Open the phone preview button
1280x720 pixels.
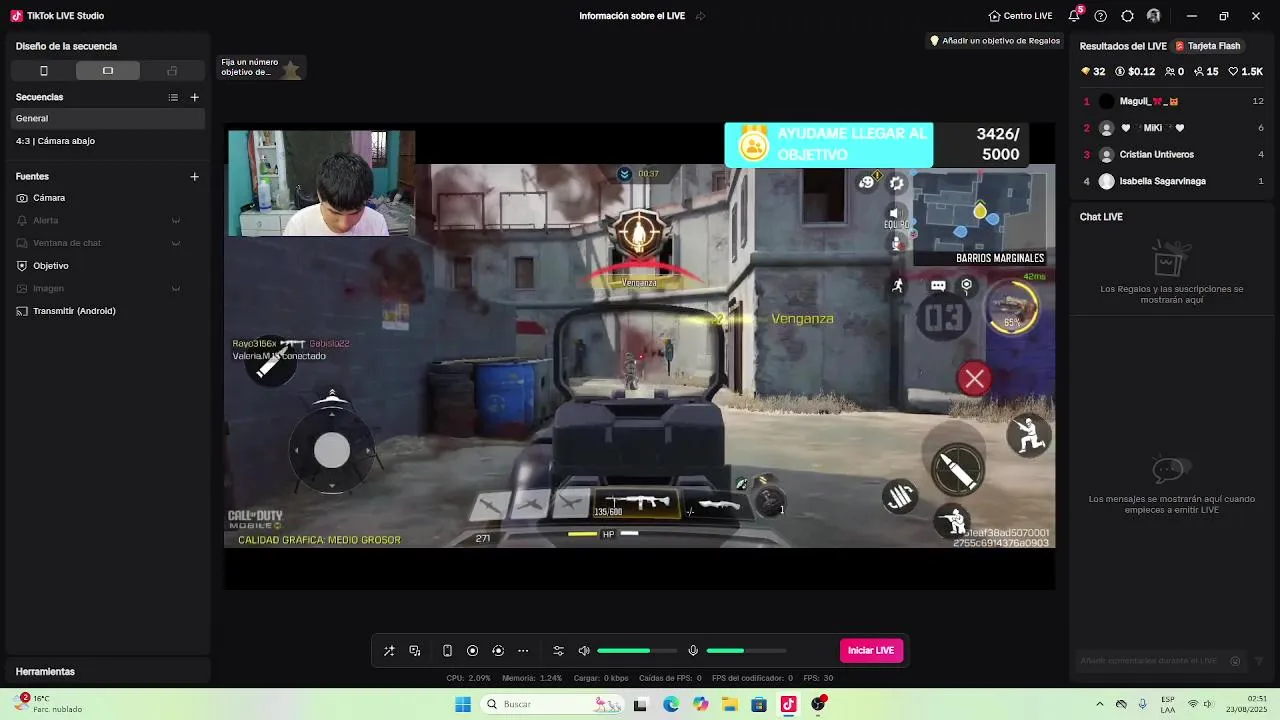[x=447, y=651]
